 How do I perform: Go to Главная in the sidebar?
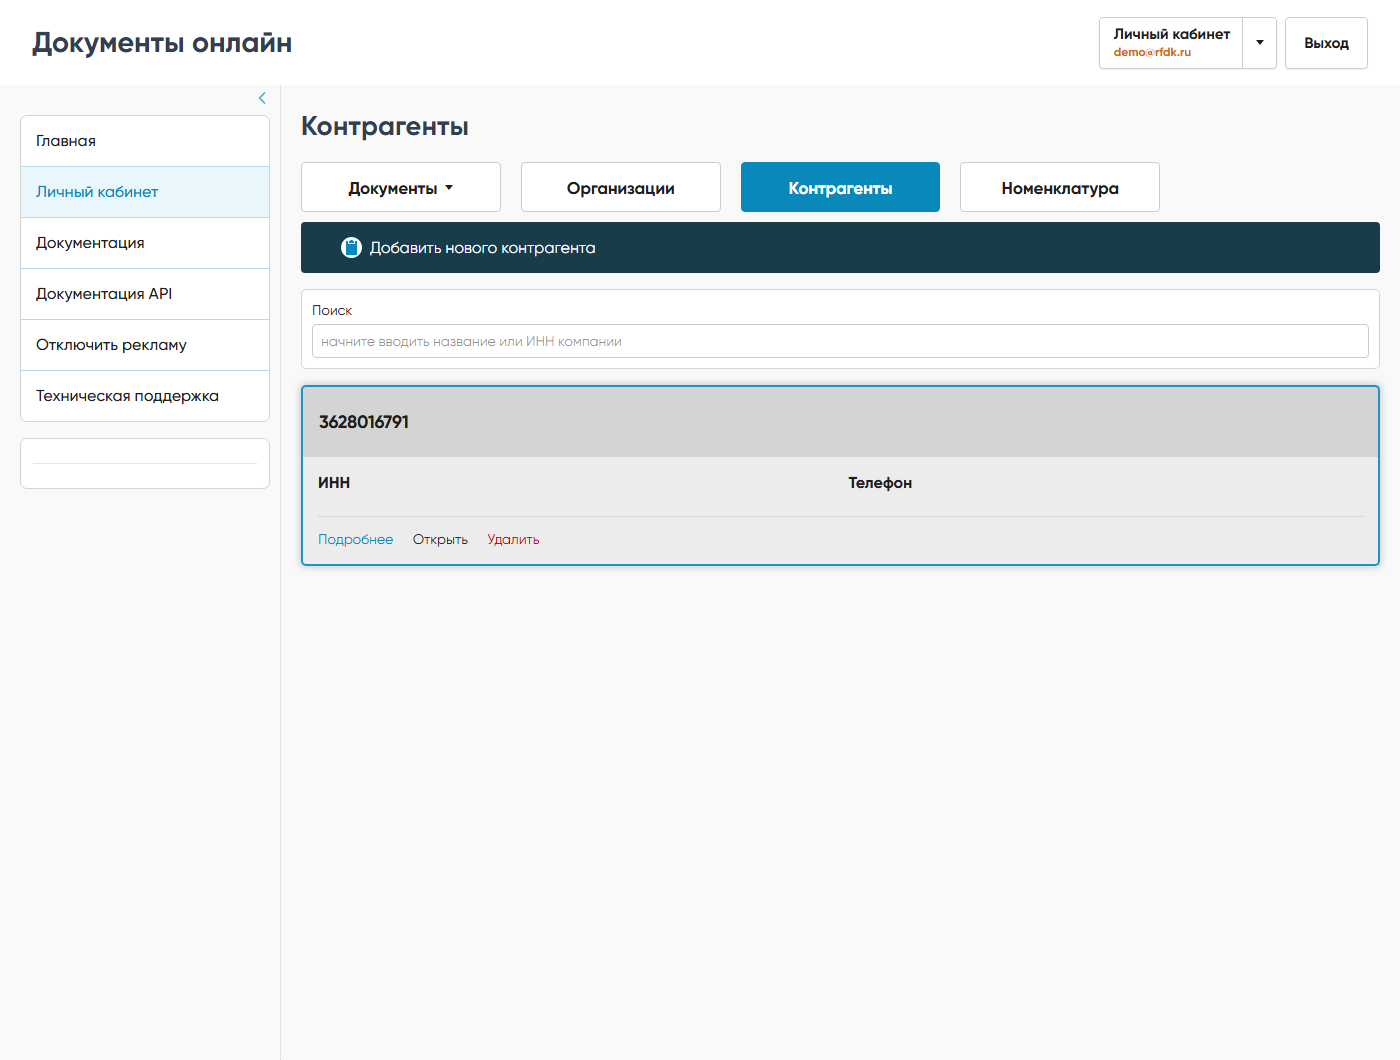click(x=145, y=141)
